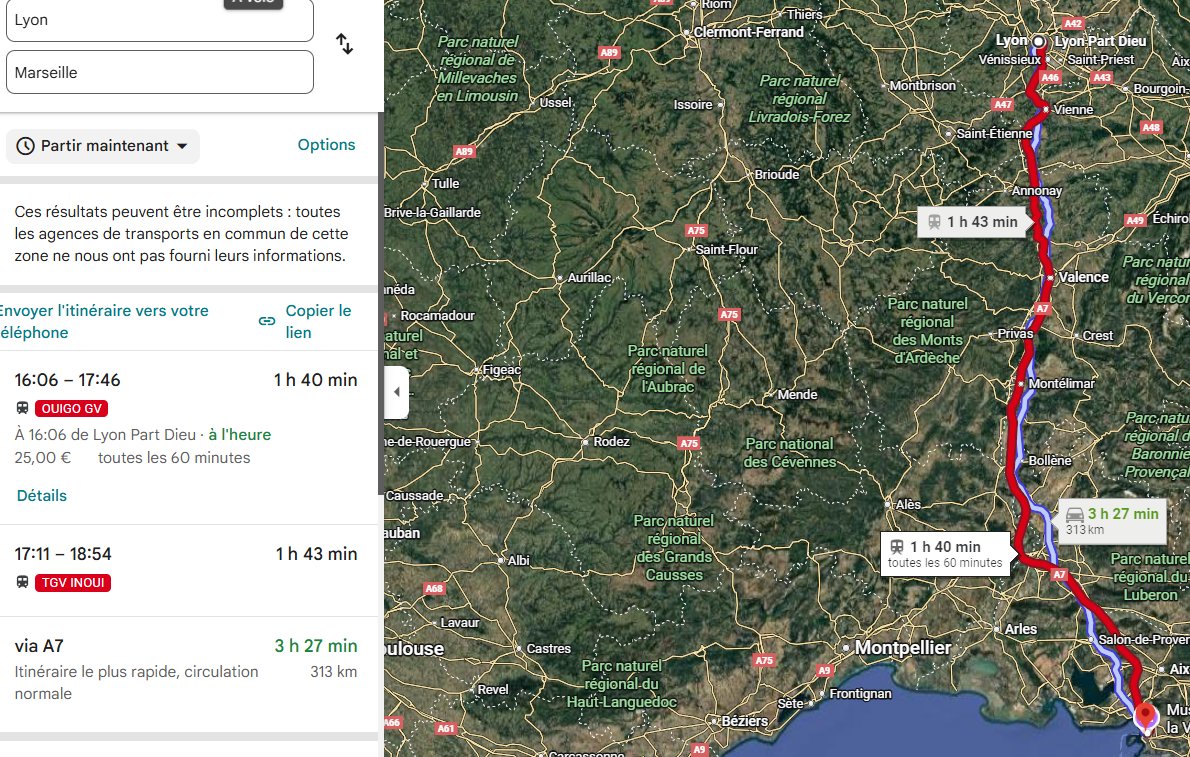This screenshot has width=1190, height=757.
Task: Click the red destination pin at Marseille
Action: (1145, 718)
